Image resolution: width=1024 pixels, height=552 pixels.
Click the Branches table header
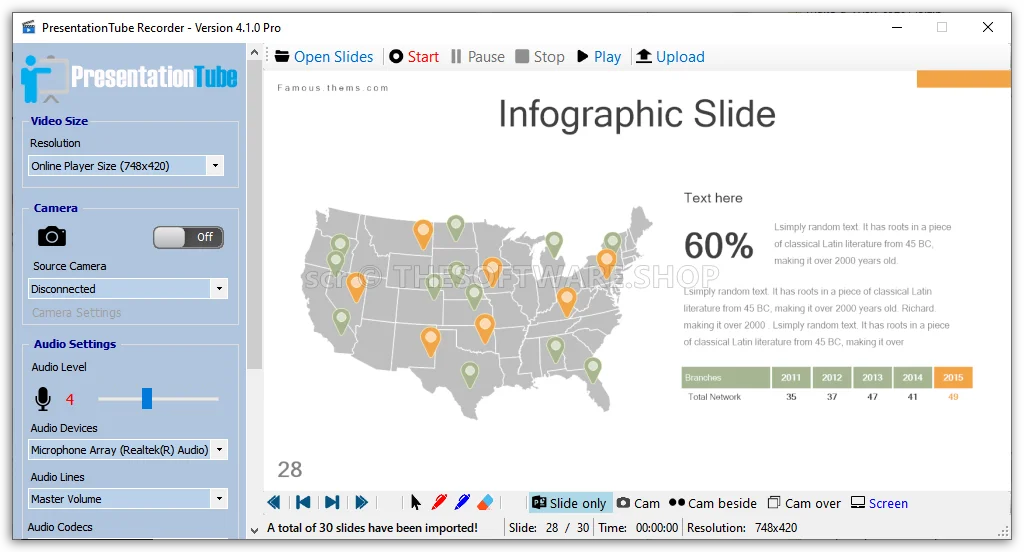(726, 378)
